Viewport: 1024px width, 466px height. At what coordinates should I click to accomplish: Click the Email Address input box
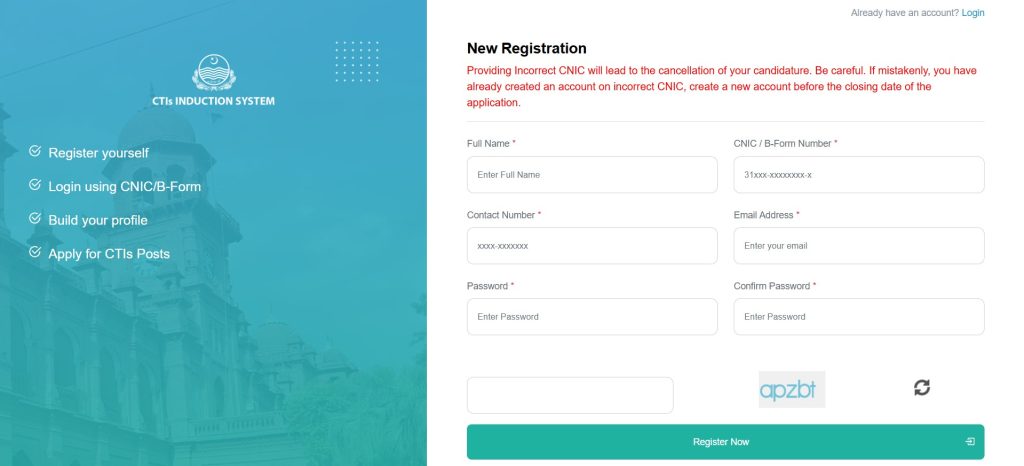(x=859, y=246)
